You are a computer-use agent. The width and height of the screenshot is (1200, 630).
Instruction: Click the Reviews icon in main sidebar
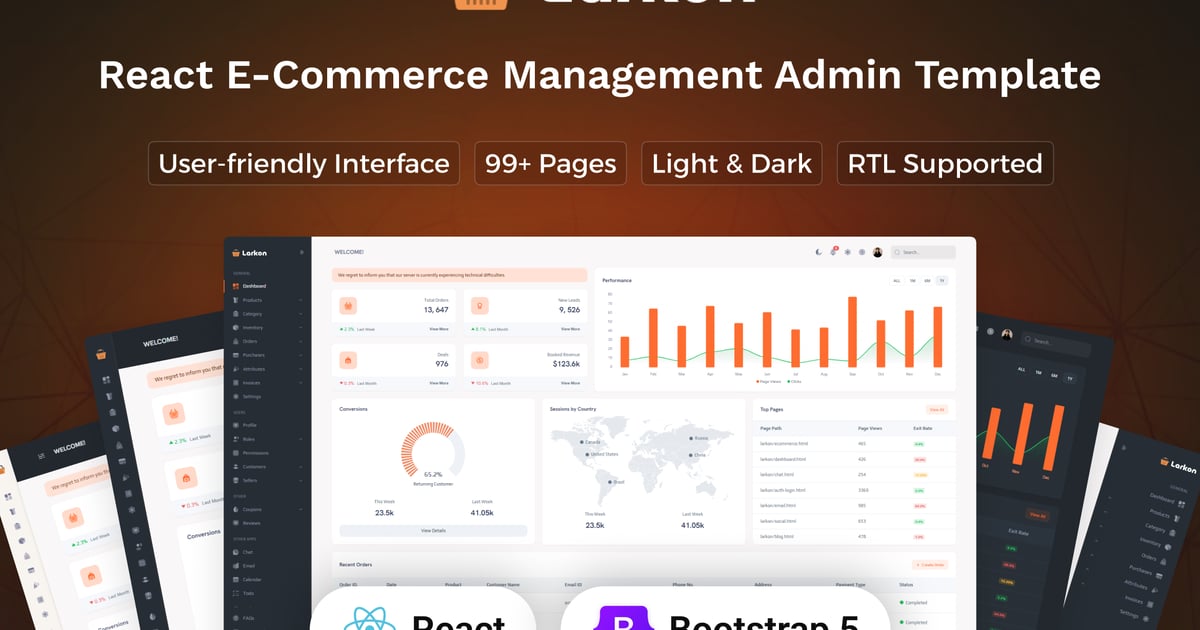click(x=236, y=523)
